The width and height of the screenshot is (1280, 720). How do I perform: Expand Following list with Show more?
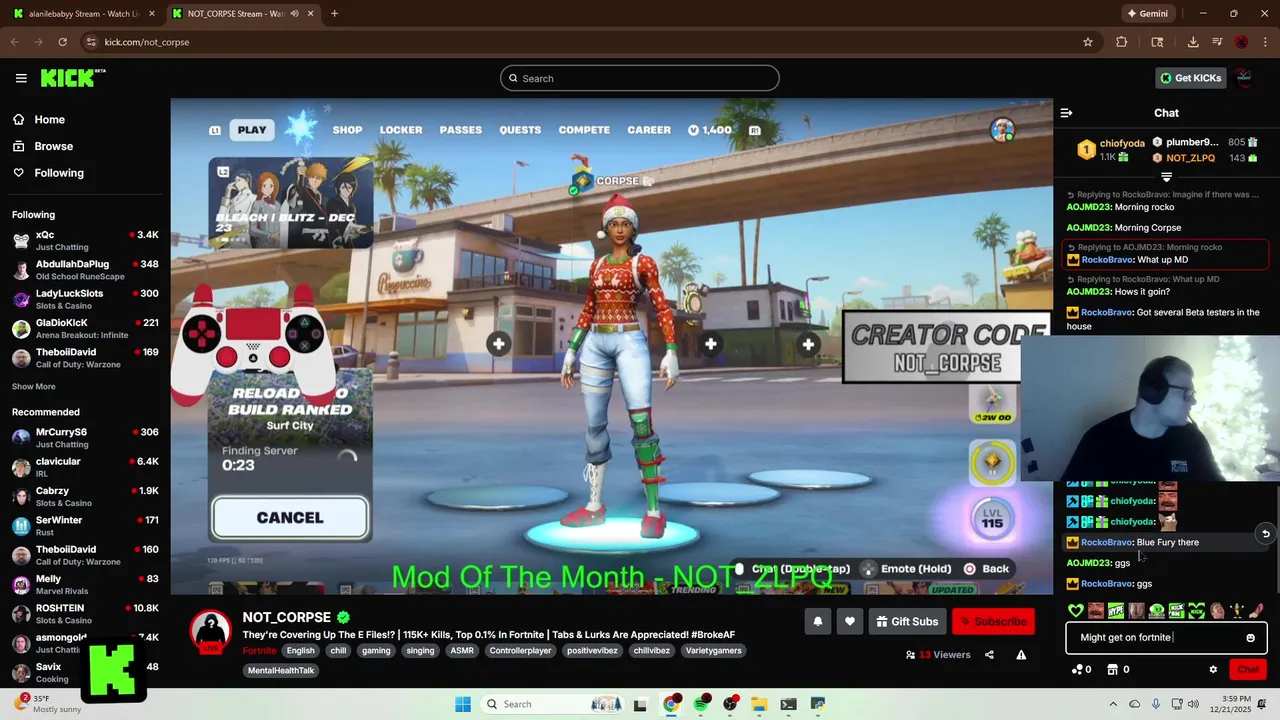click(34, 387)
